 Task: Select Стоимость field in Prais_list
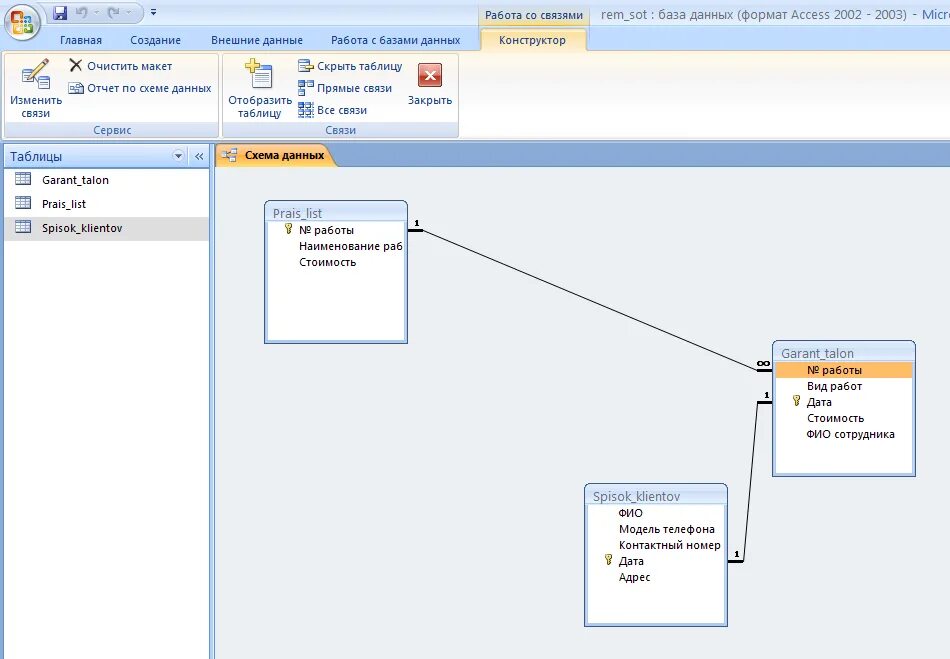point(336,262)
